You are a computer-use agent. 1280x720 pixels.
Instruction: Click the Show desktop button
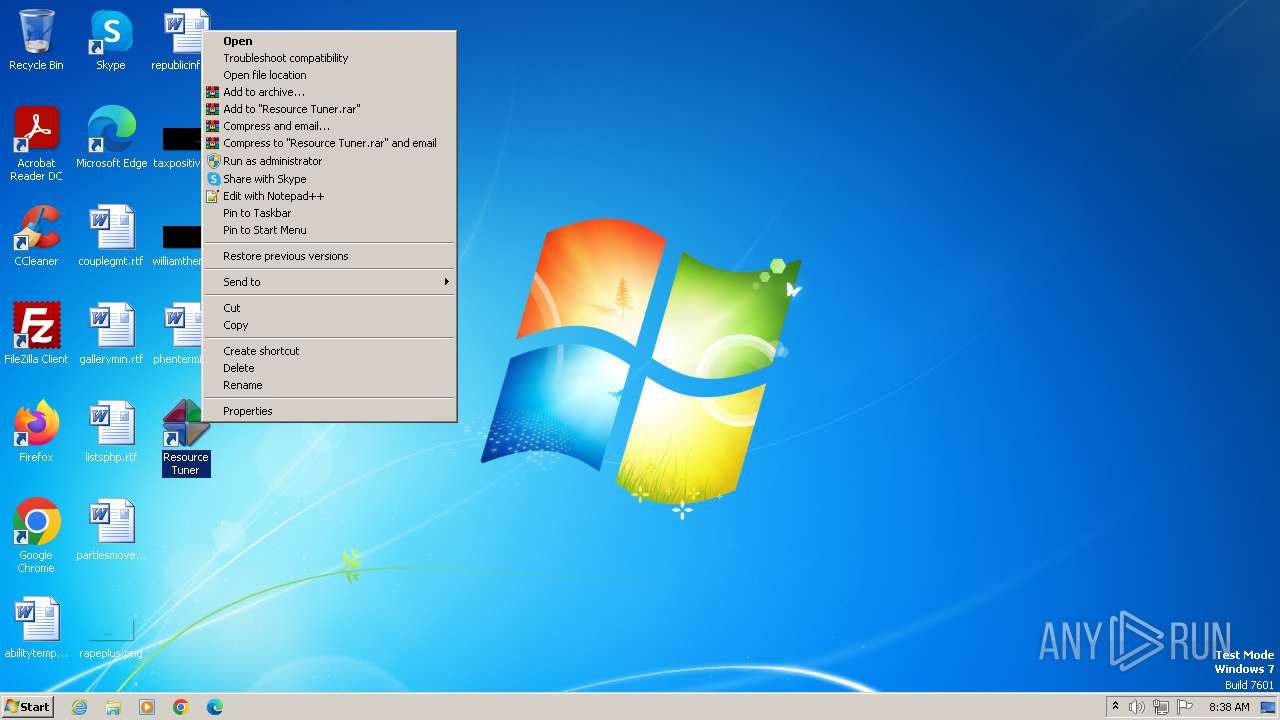1268,707
